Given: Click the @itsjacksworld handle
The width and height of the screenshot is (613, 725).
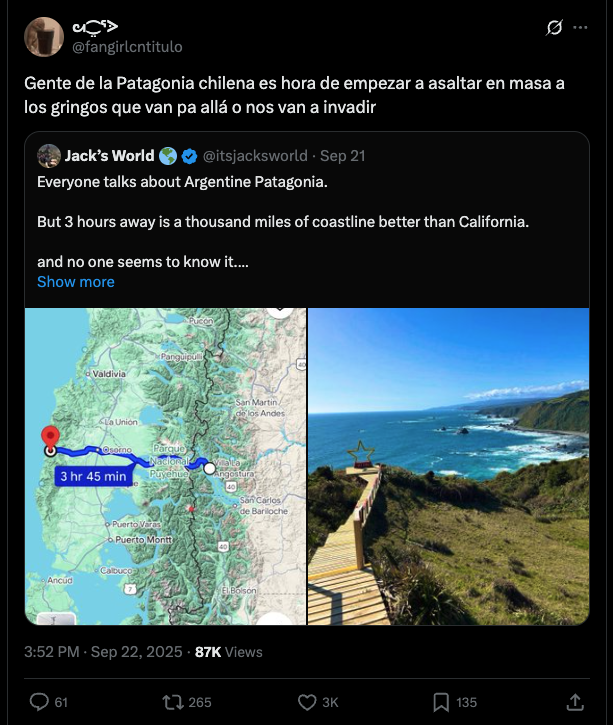Looking at the screenshot, I should point(255,156).
